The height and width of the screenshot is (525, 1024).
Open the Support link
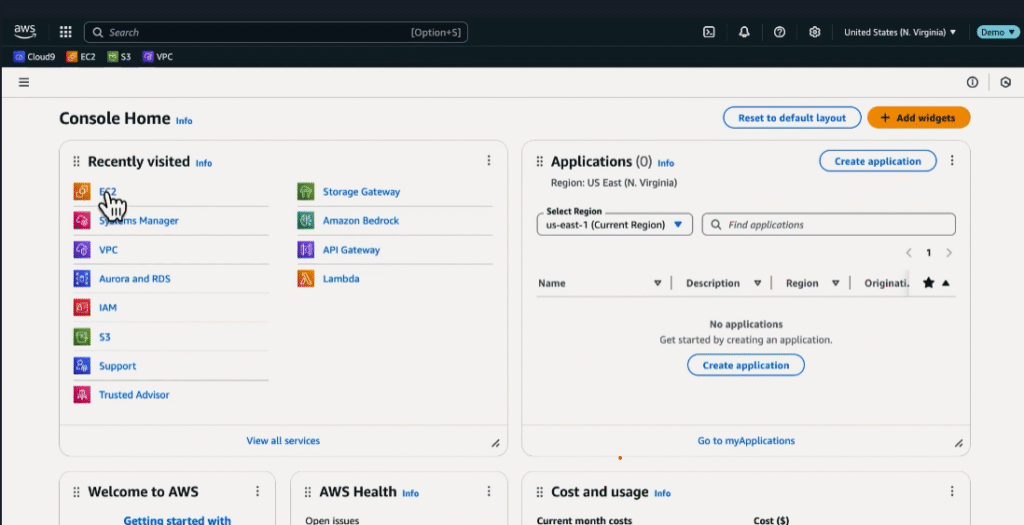point(118,366)
